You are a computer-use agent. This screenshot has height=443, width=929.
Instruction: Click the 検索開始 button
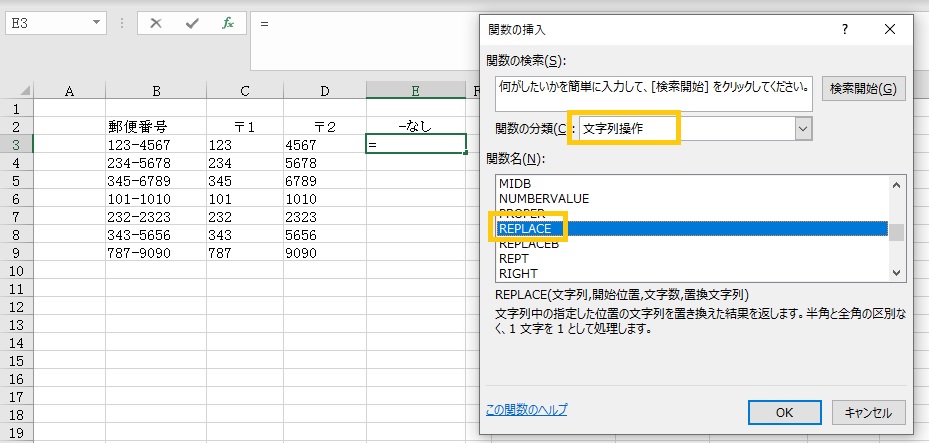(x=865, y=88)
